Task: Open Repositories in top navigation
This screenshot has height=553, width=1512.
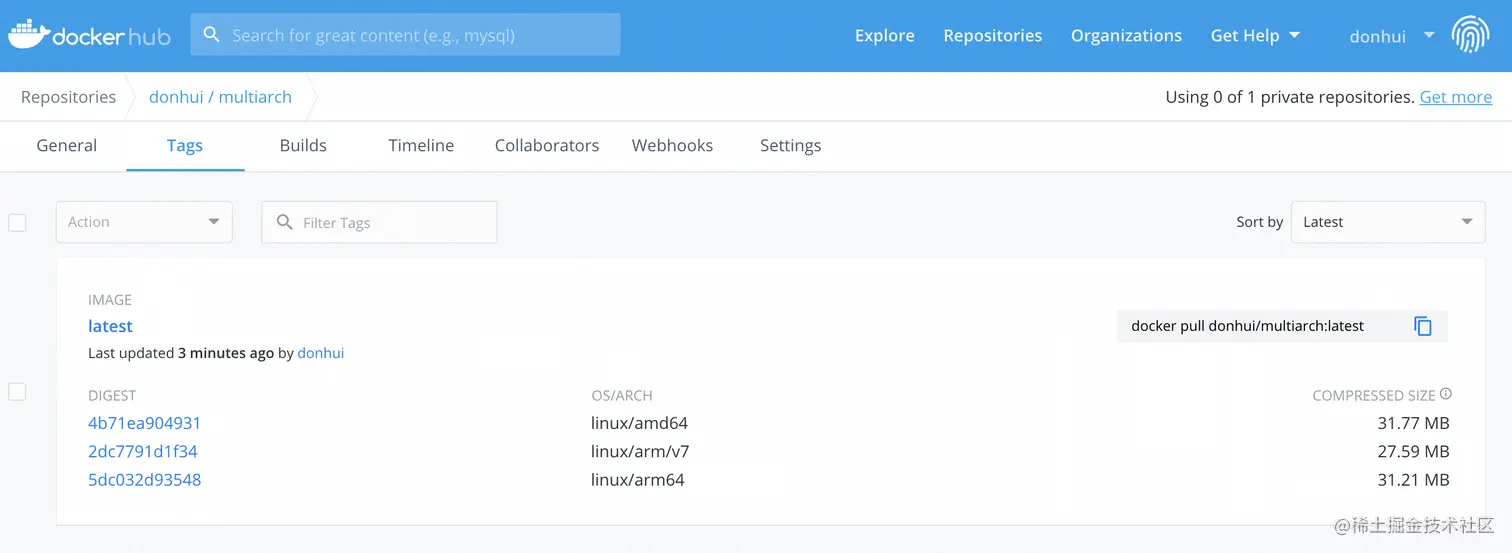Action: pyautogui.click(x=992, y=35)
